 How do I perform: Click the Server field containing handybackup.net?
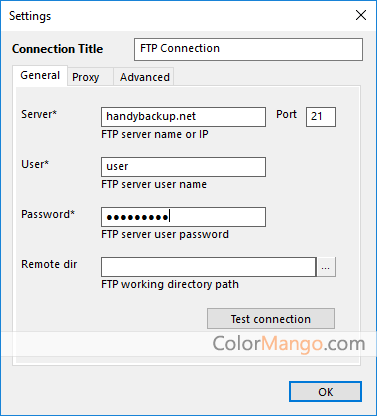183,117
